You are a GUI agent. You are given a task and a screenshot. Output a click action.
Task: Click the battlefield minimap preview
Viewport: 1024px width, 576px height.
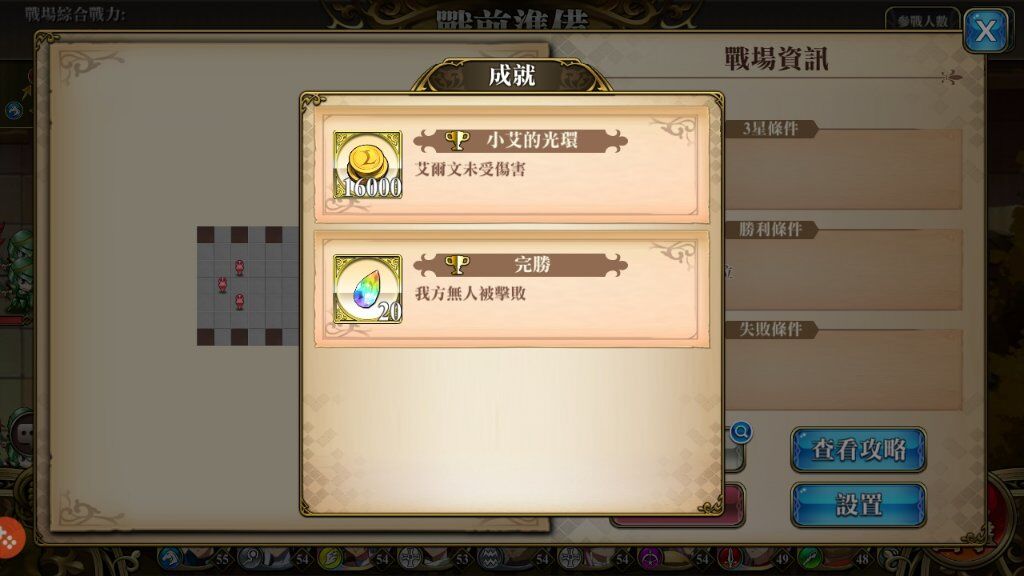point(248,286)
